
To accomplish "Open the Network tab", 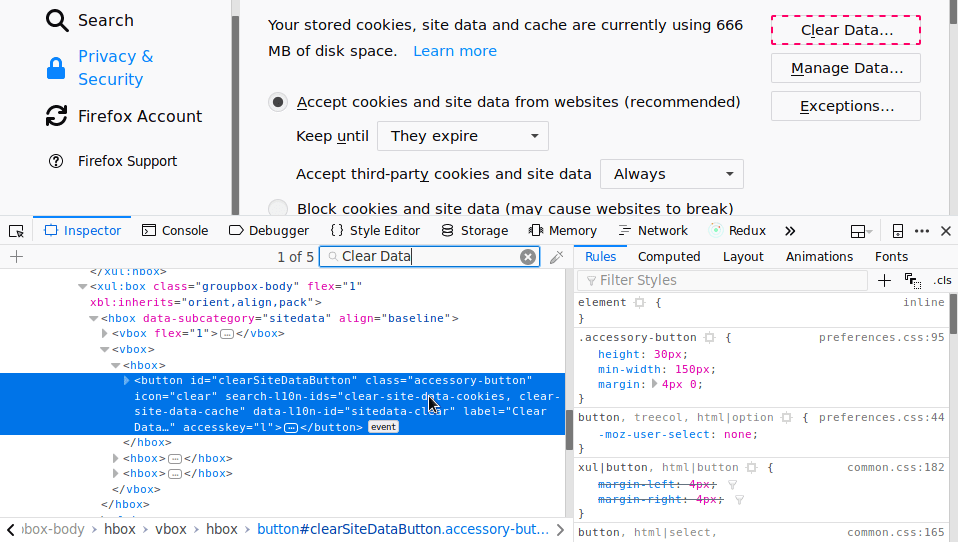I will (x=653, y=231).
